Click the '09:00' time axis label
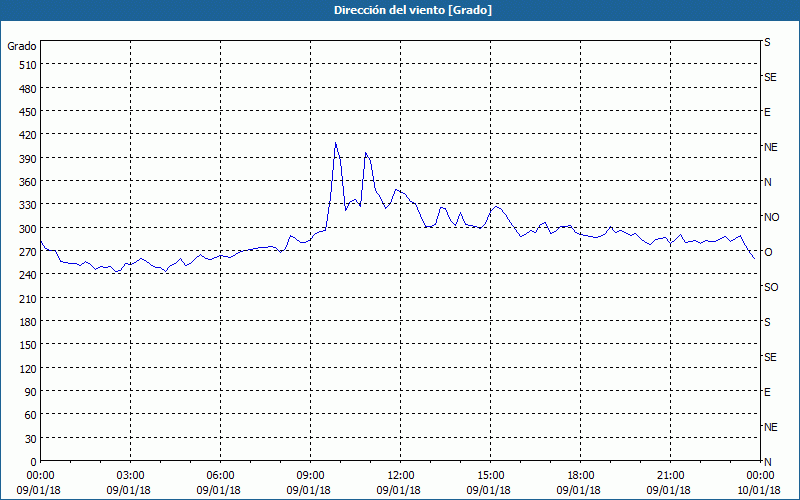800x500 pixels. pyautogui.click(x=310, y=476)
